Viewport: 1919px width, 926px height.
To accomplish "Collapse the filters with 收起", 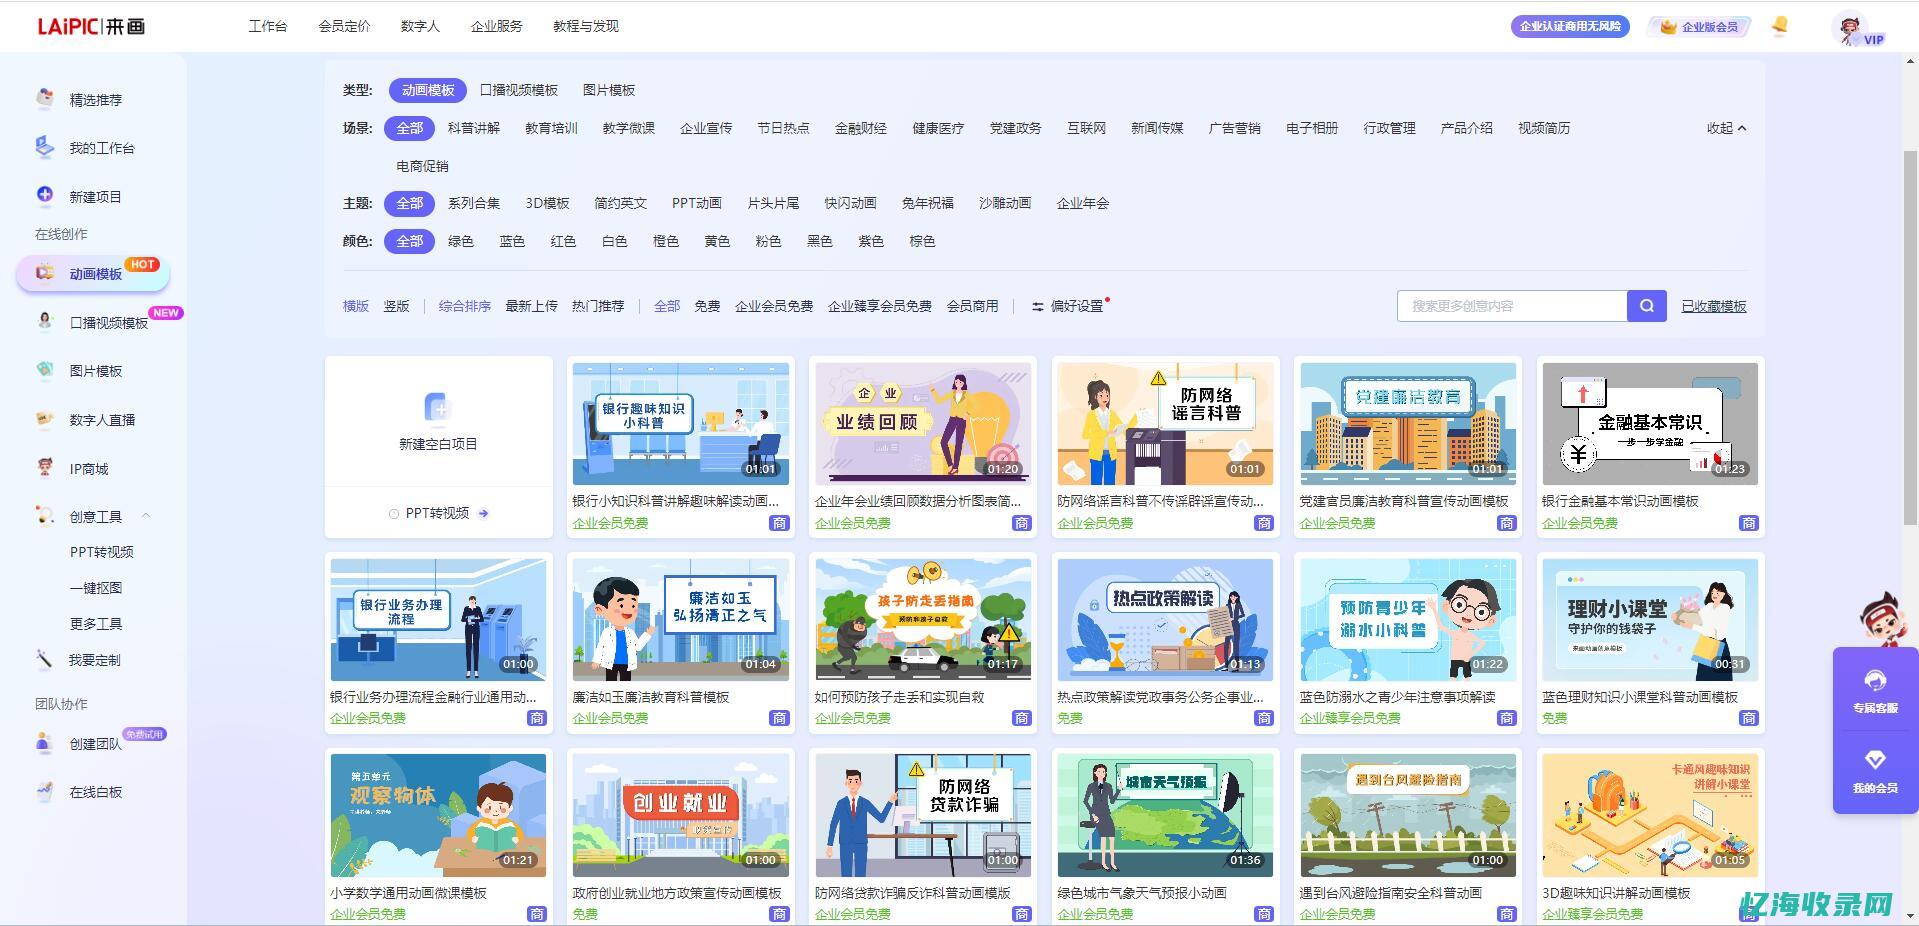I will (1725, 128).
